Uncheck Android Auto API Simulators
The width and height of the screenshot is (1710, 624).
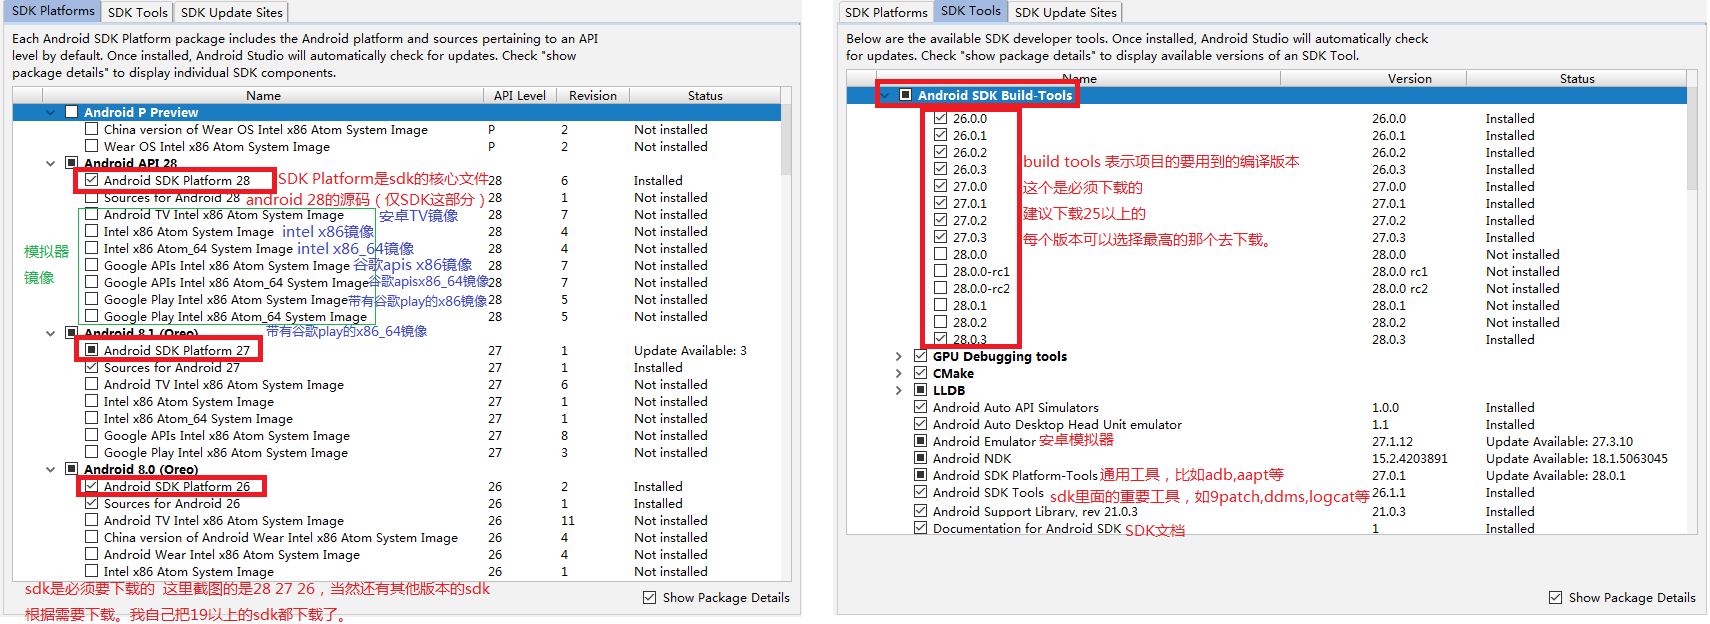920,407
